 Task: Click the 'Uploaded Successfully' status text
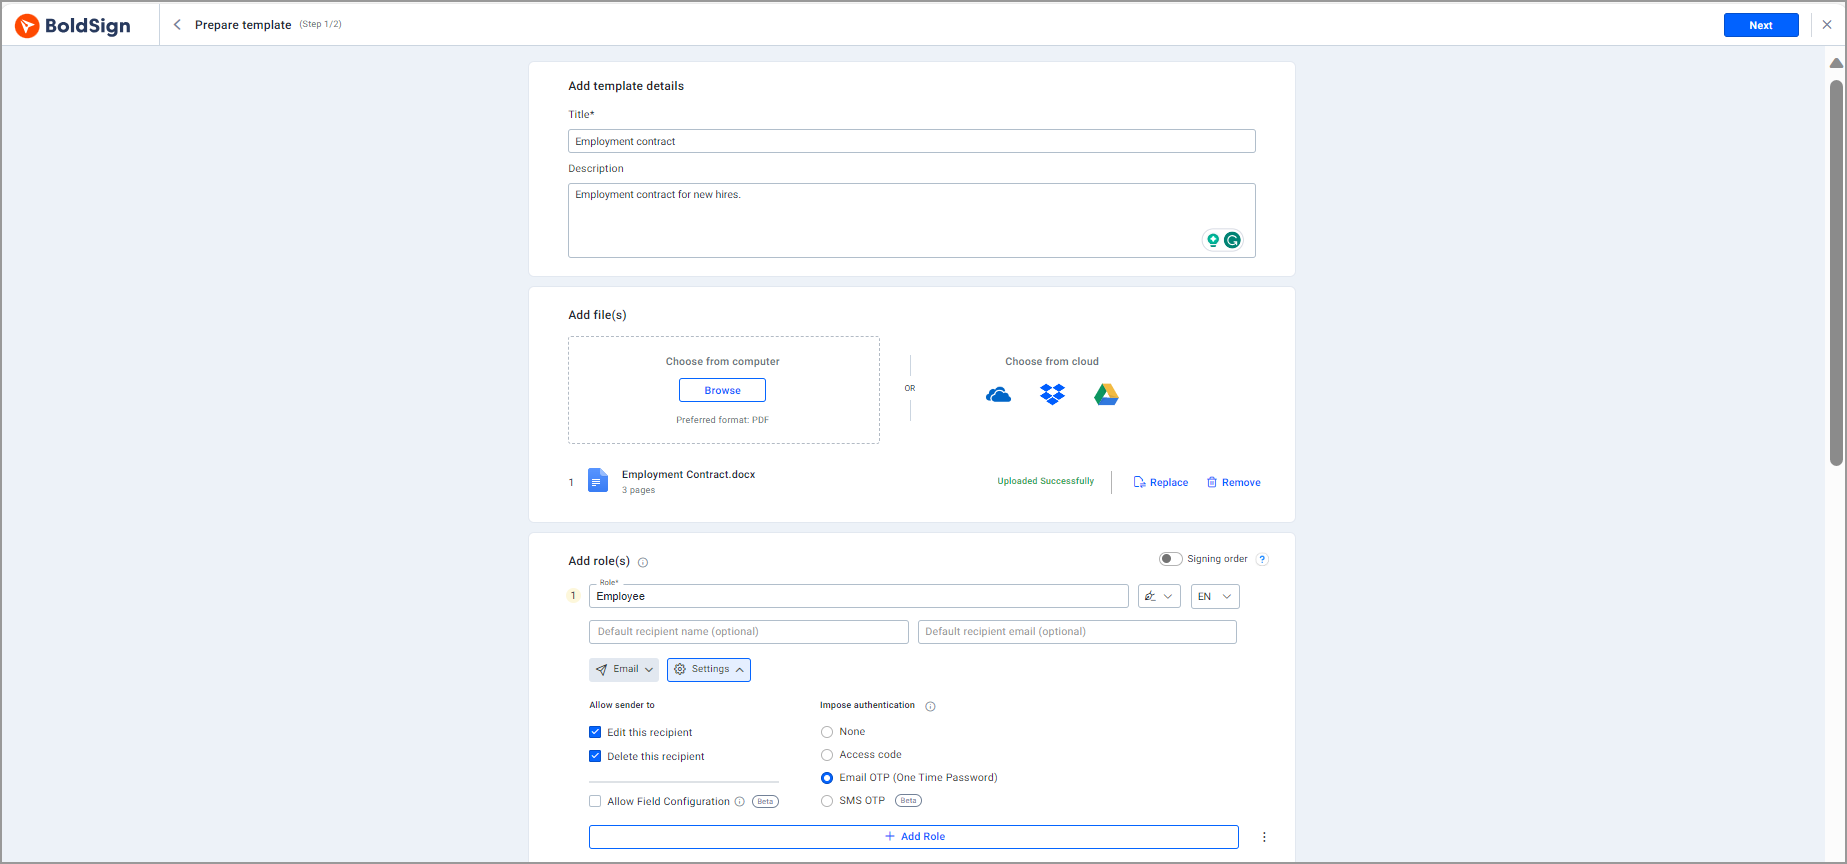tap(1046, 481)
